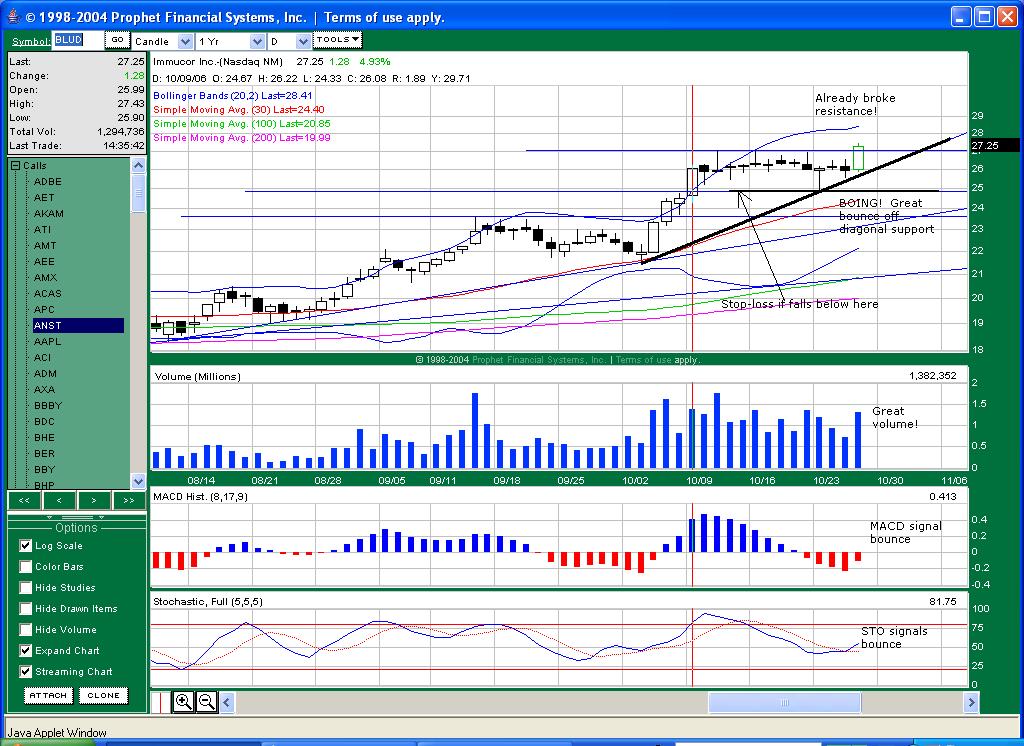Click the Stochastic, Full (5,5,5) label
Viewport: 1024px width, 746px height.
click(208, 602)
